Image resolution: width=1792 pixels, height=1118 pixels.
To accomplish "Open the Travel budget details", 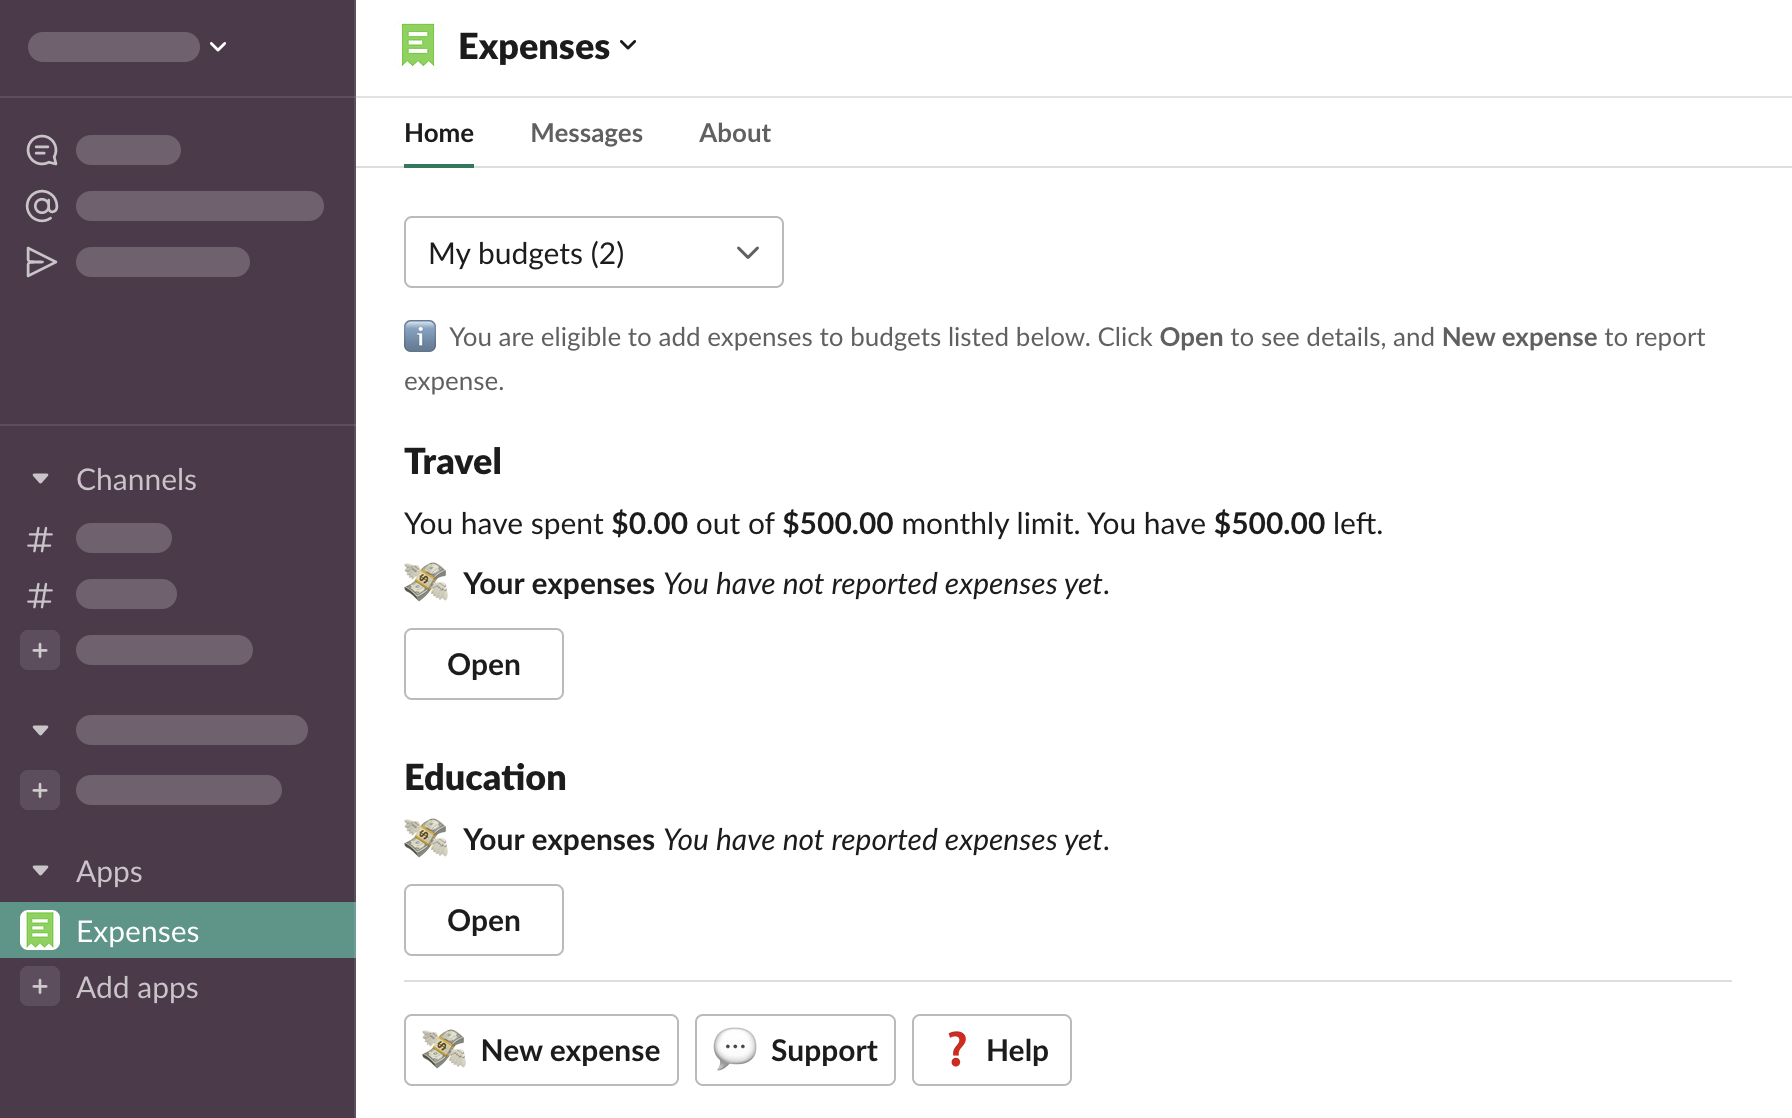I will point(483,664).
